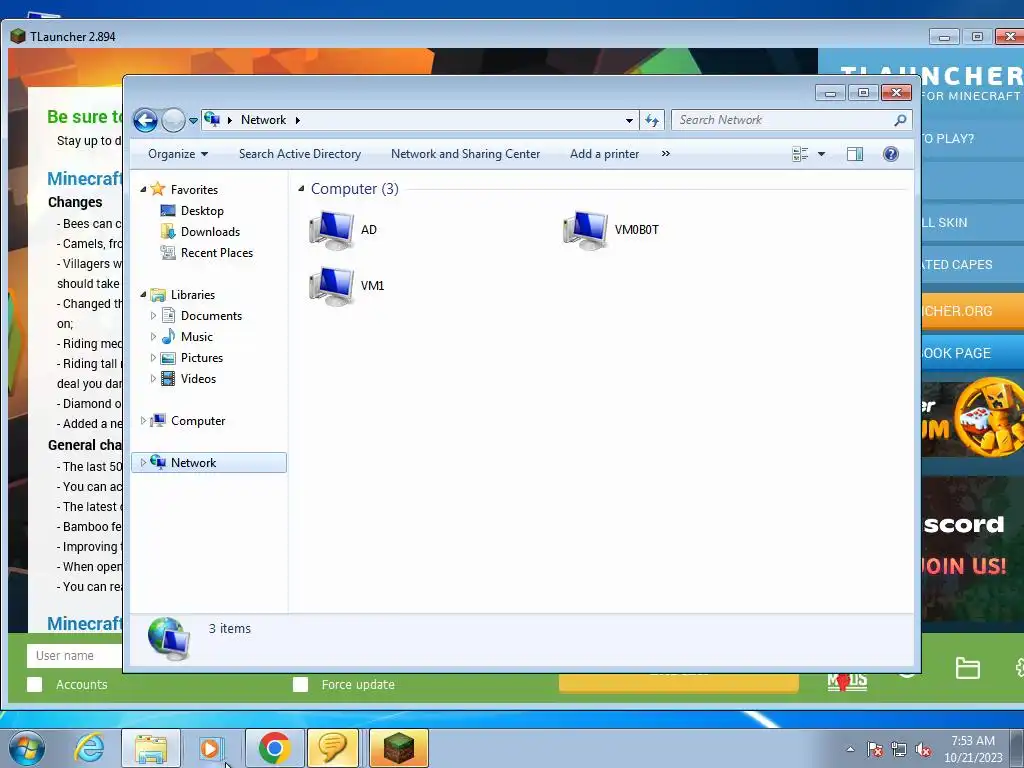Click the network globe icon in details pane

coord(168,639)
